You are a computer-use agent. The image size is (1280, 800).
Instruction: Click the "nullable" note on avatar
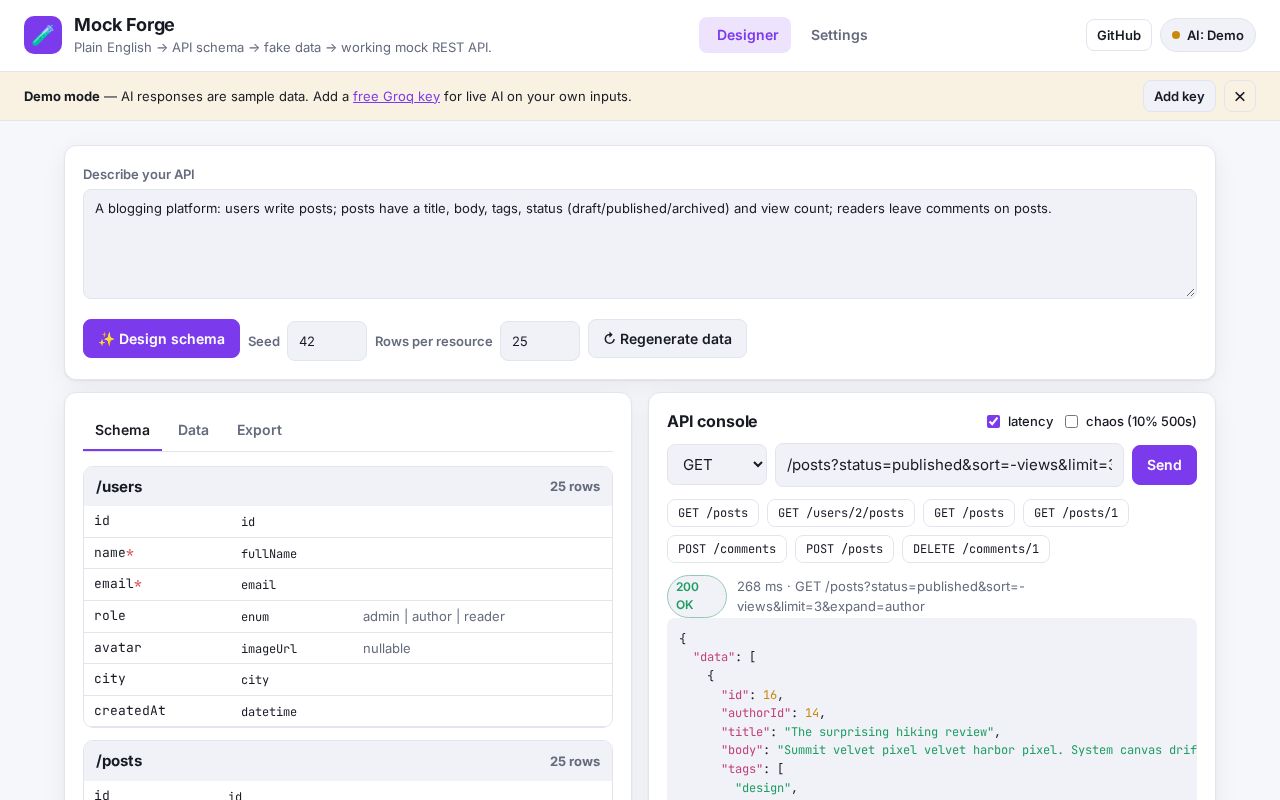click(387, 649)
